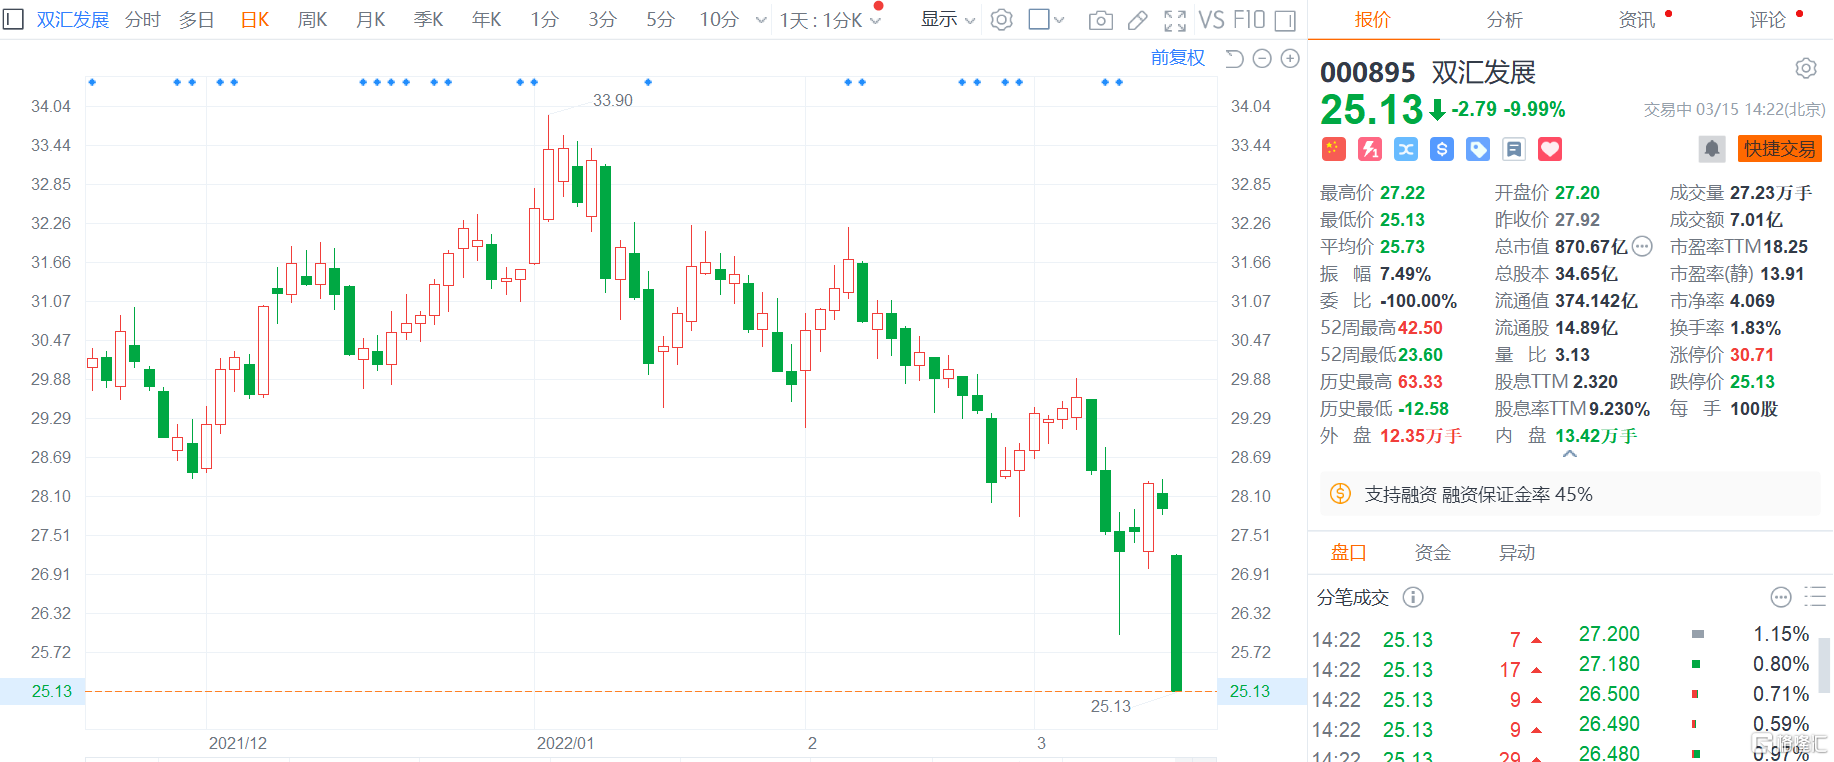Toggle the right side panel layout icon
This screenshot has width=1834, height=762.
point(1285,20)
